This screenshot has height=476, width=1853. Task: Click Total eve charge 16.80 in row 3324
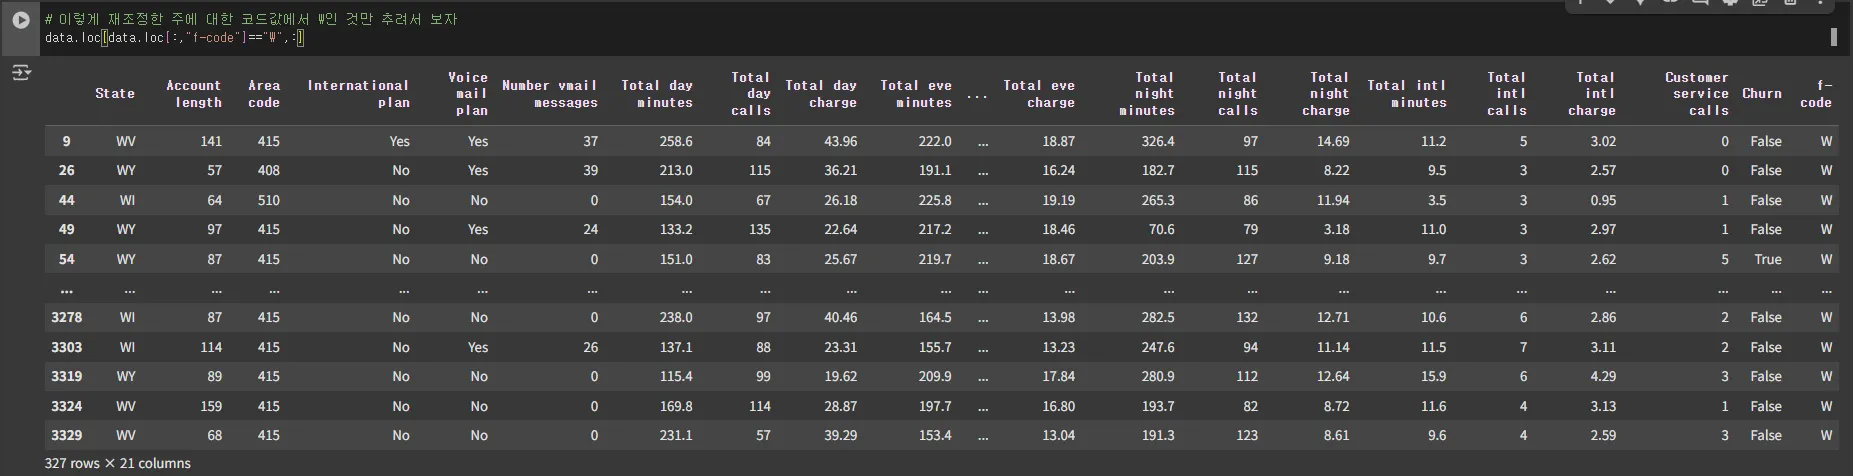pyautogui.click(x=1058, y=406)
